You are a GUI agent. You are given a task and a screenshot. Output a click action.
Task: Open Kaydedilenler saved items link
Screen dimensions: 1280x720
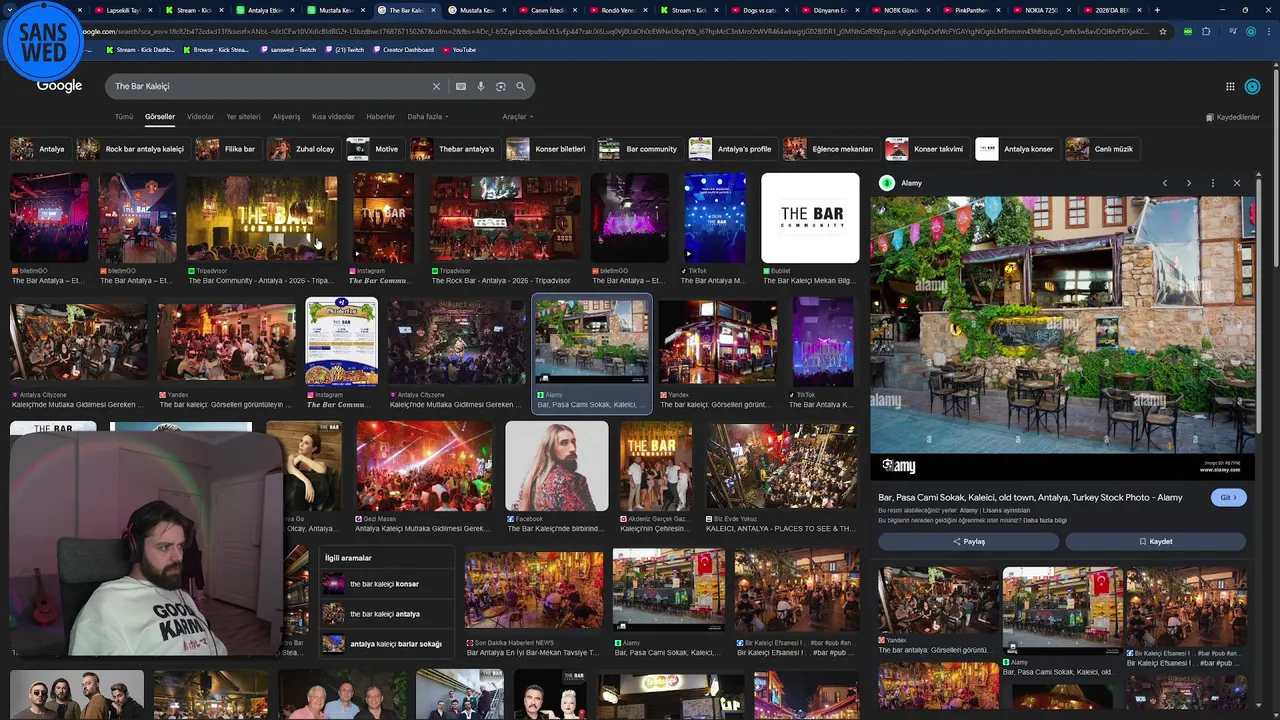click(1233, 117)
